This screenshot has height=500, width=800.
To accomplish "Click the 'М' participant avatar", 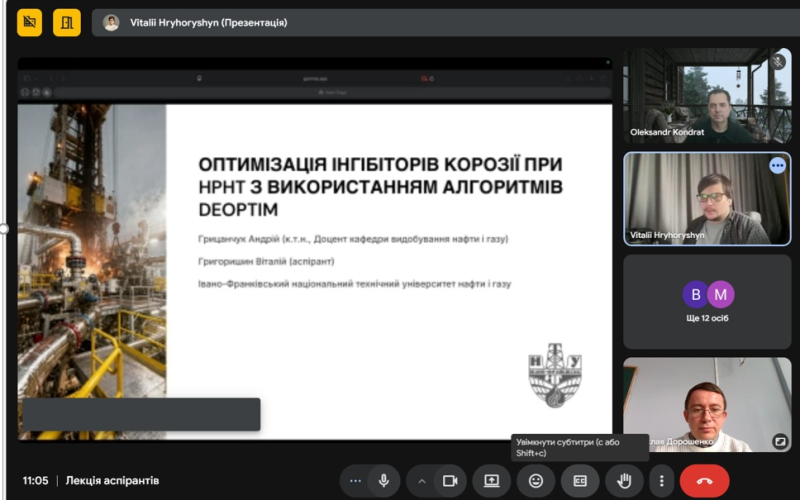I will 720,294.
